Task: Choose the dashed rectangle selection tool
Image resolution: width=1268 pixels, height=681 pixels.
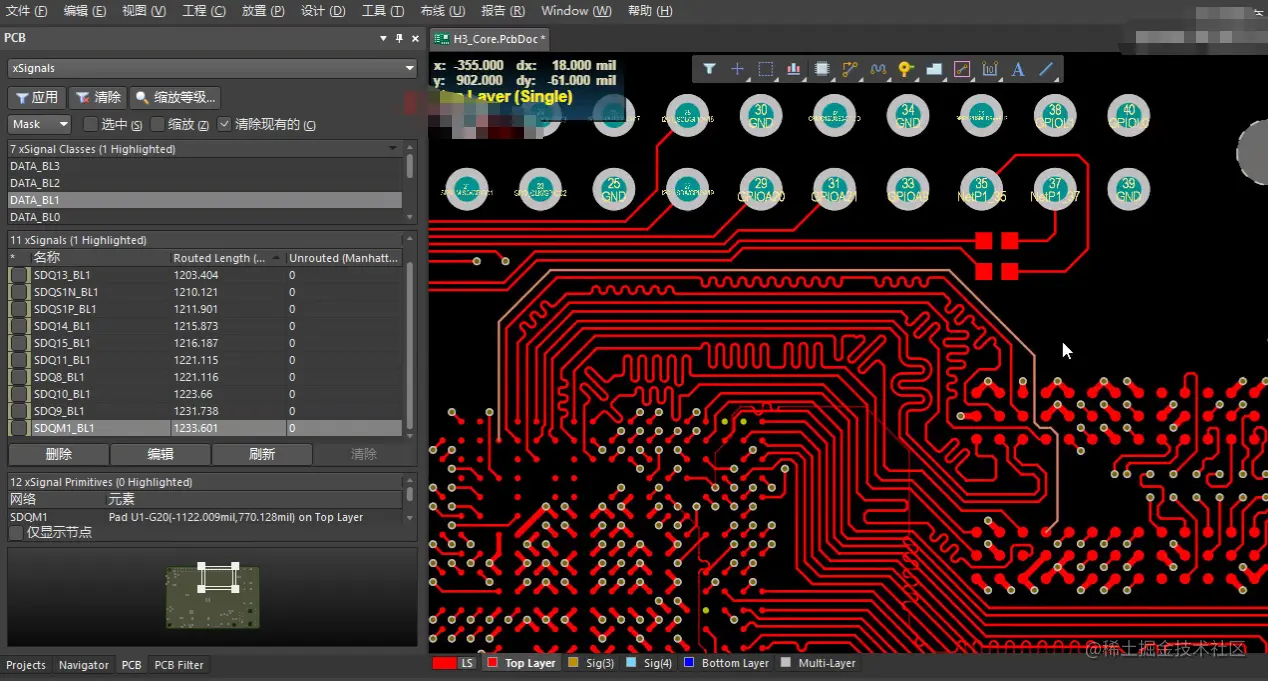Action: pos(765,69)
